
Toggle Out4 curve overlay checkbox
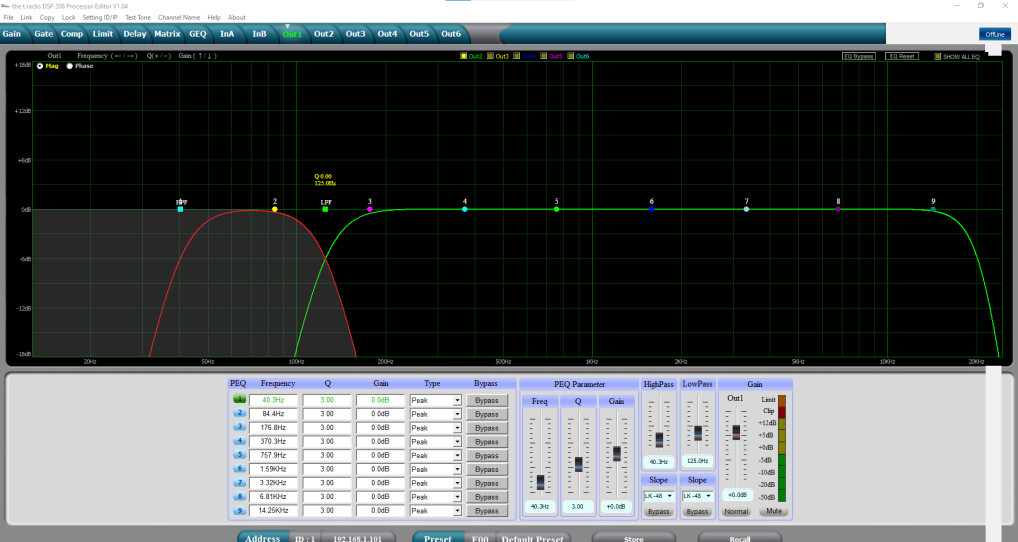pyautogui.click(x=517, y=56)
